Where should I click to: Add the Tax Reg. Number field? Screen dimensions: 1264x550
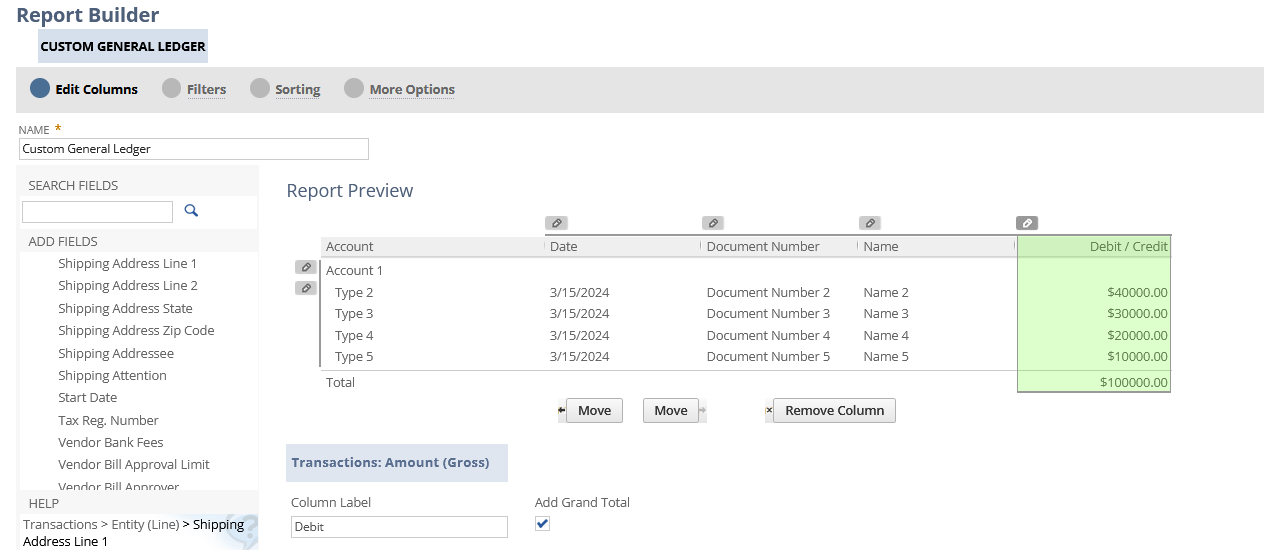pyautogui.click(x=108, y=420)
